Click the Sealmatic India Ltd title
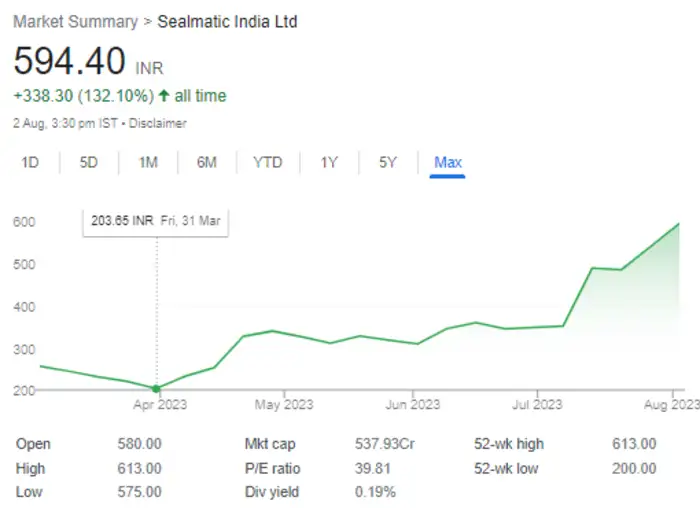Screen dimensions: 700x508 (x=227, y=22)
